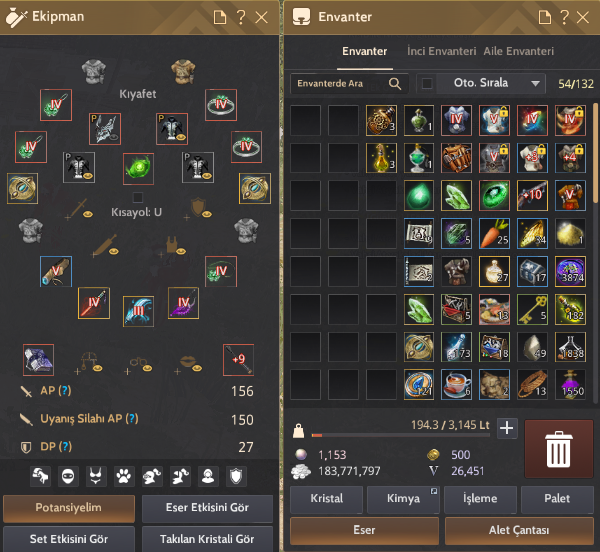Click the DP question mark tooltip
The image size is (600, 552).
coord(65,446)
